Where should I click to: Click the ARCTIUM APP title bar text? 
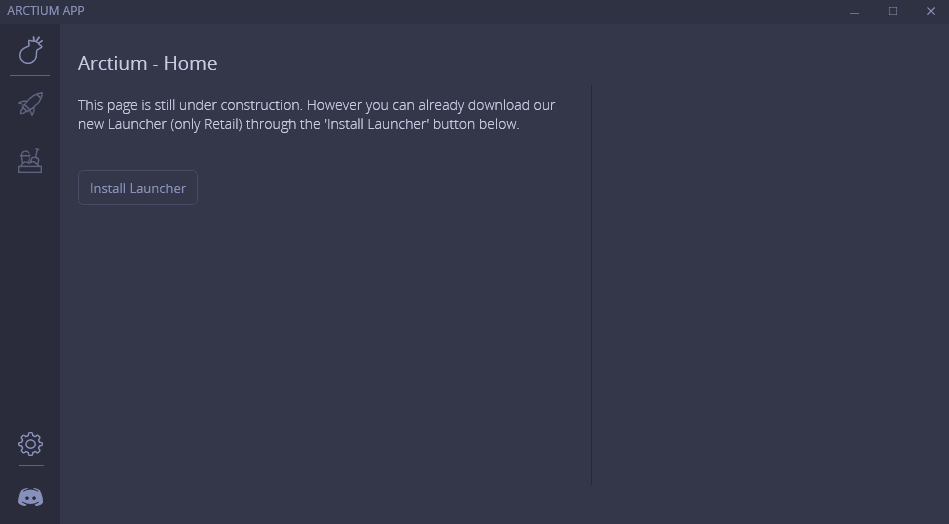46,11
